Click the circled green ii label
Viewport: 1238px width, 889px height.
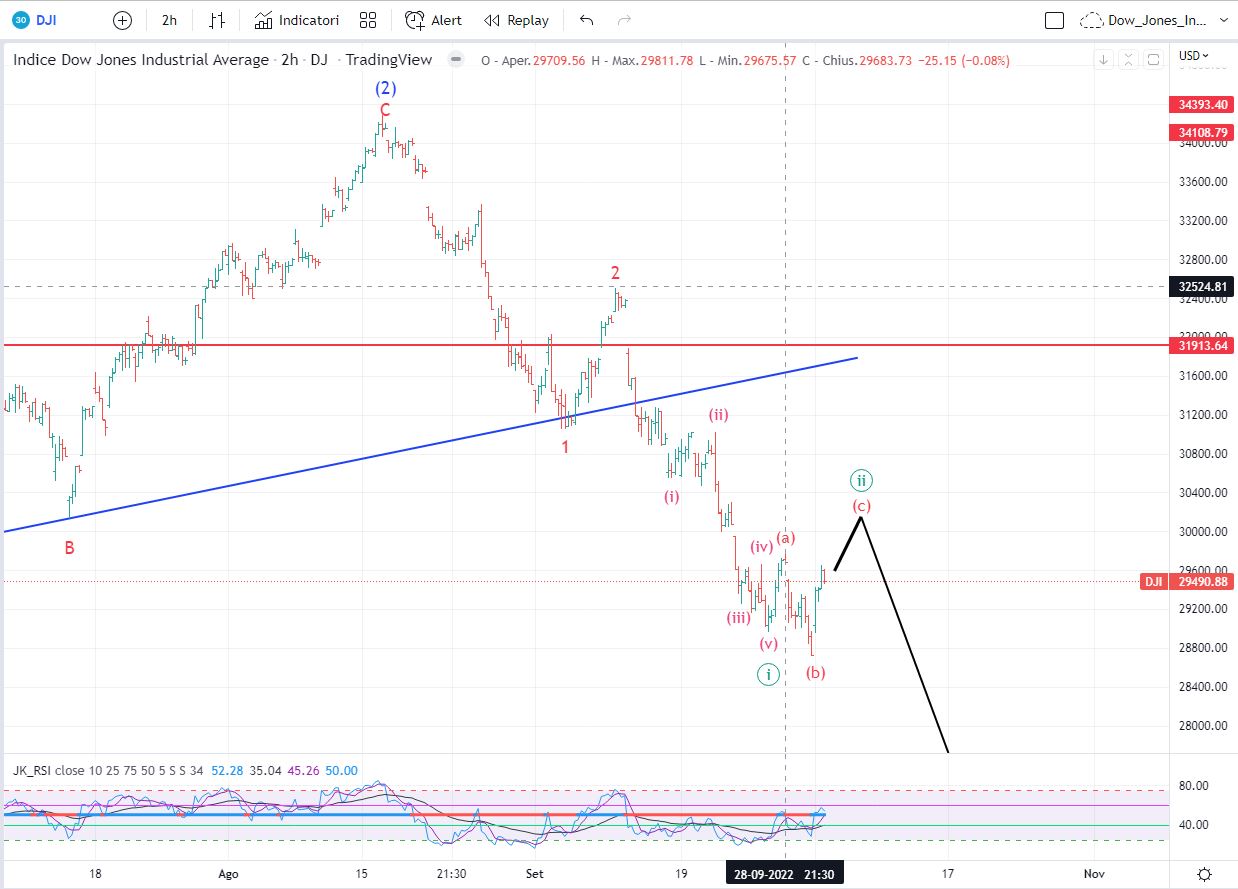pyautogui.click(x=861, y=479)
